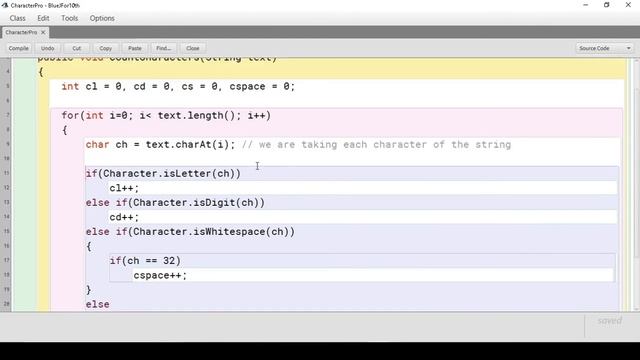Click the 'cl++;' statement

[124, 188]
